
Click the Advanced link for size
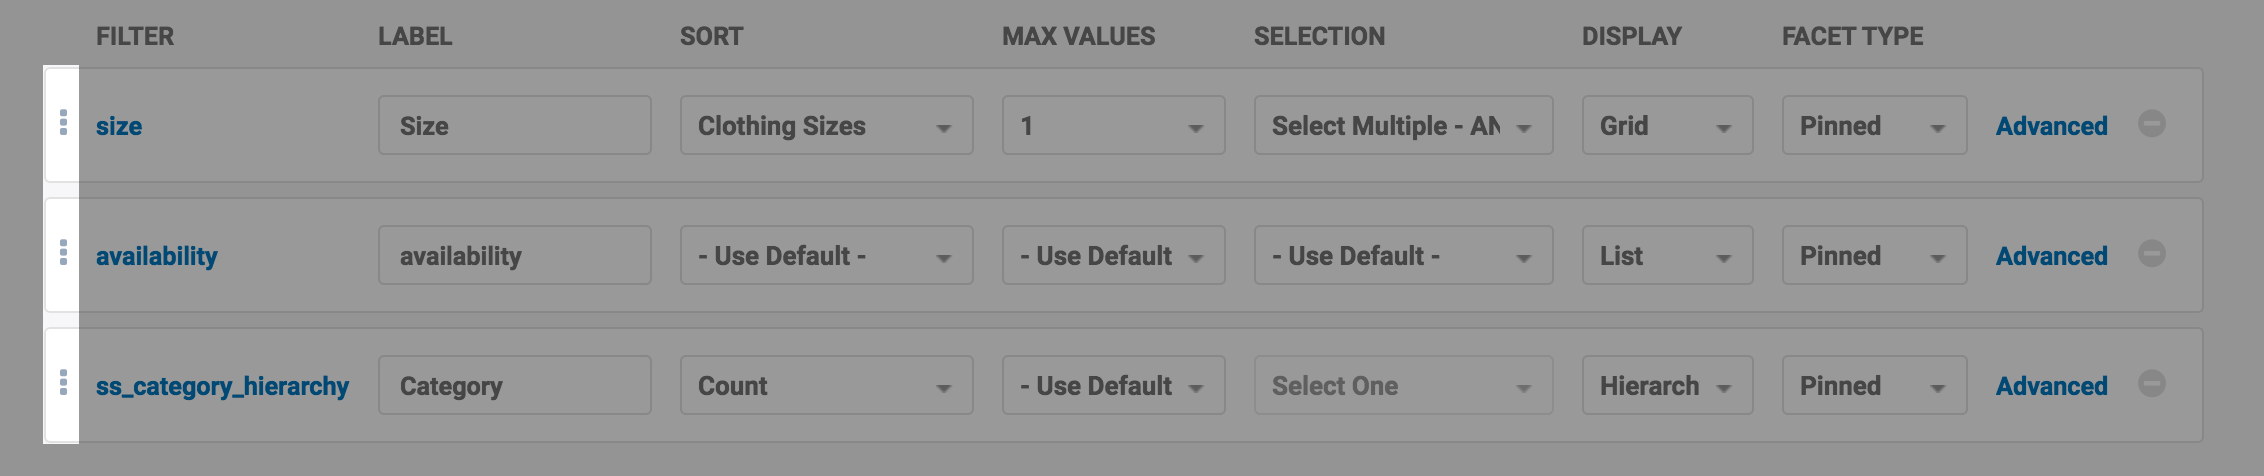coord(2051,126)
